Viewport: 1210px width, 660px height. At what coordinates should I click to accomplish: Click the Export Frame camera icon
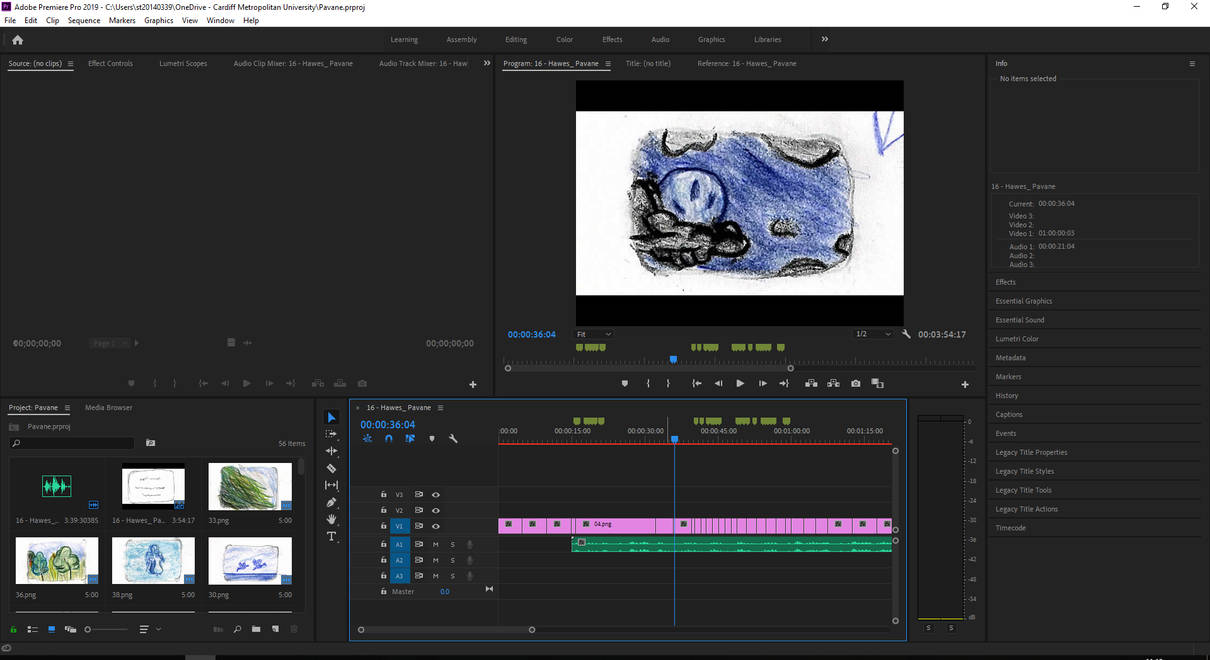tap(856, 383)
